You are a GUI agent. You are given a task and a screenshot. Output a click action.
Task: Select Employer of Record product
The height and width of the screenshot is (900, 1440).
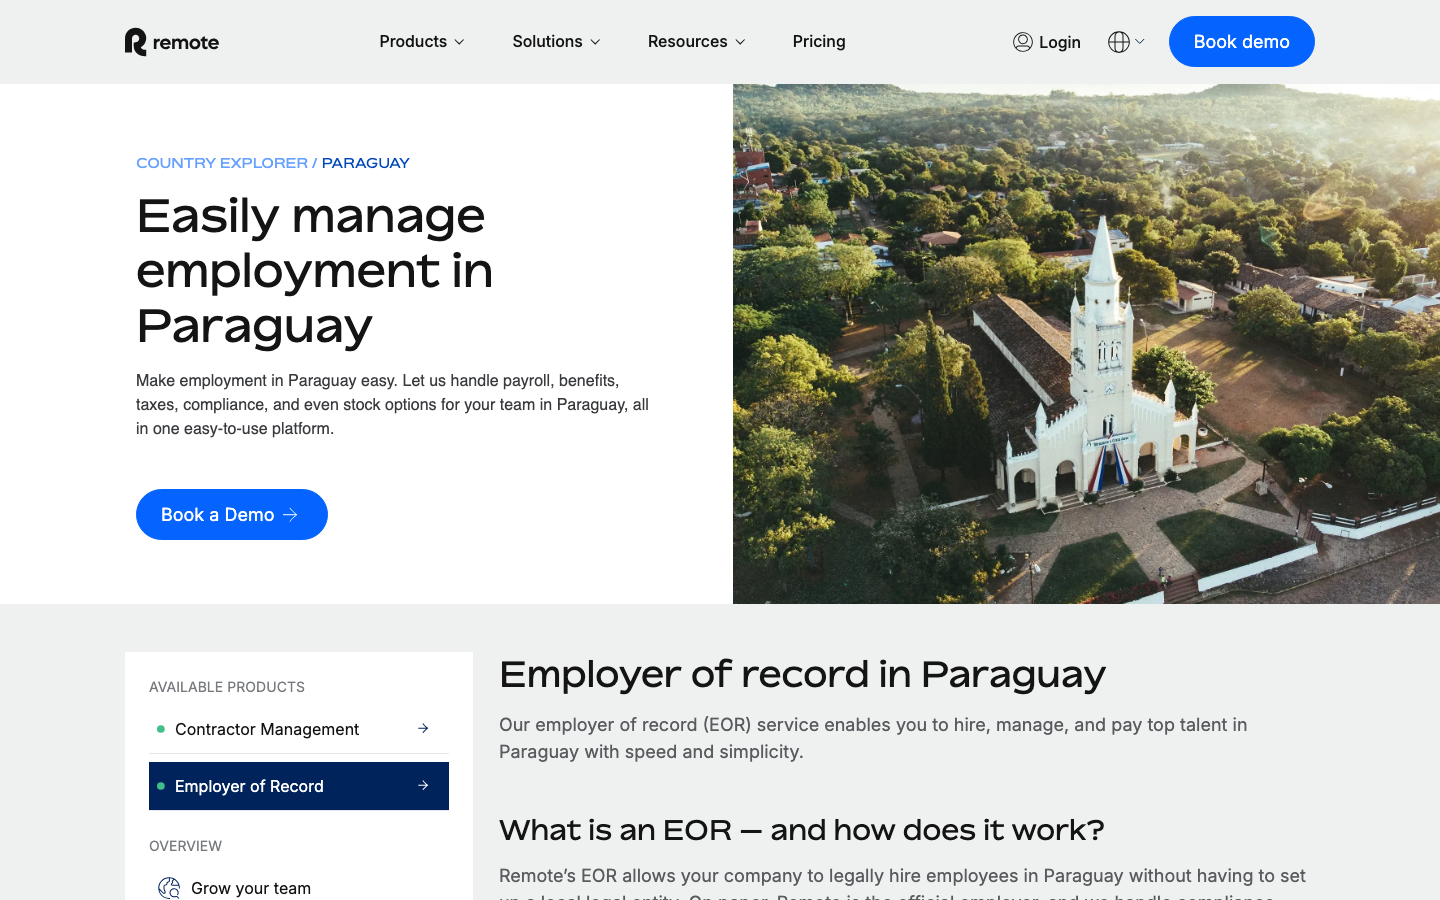pos(299,786)
